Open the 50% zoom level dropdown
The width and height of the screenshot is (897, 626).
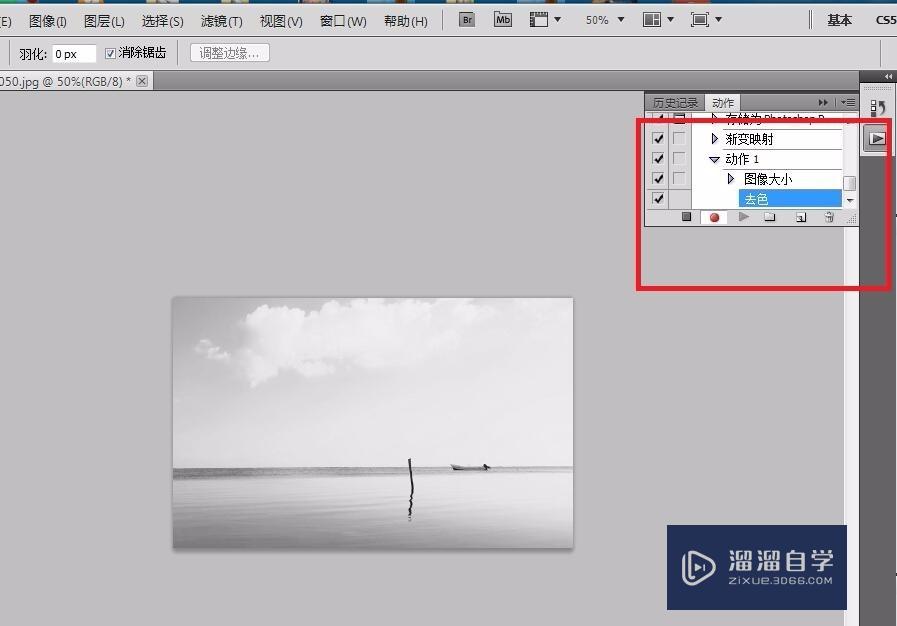point(604,20)
